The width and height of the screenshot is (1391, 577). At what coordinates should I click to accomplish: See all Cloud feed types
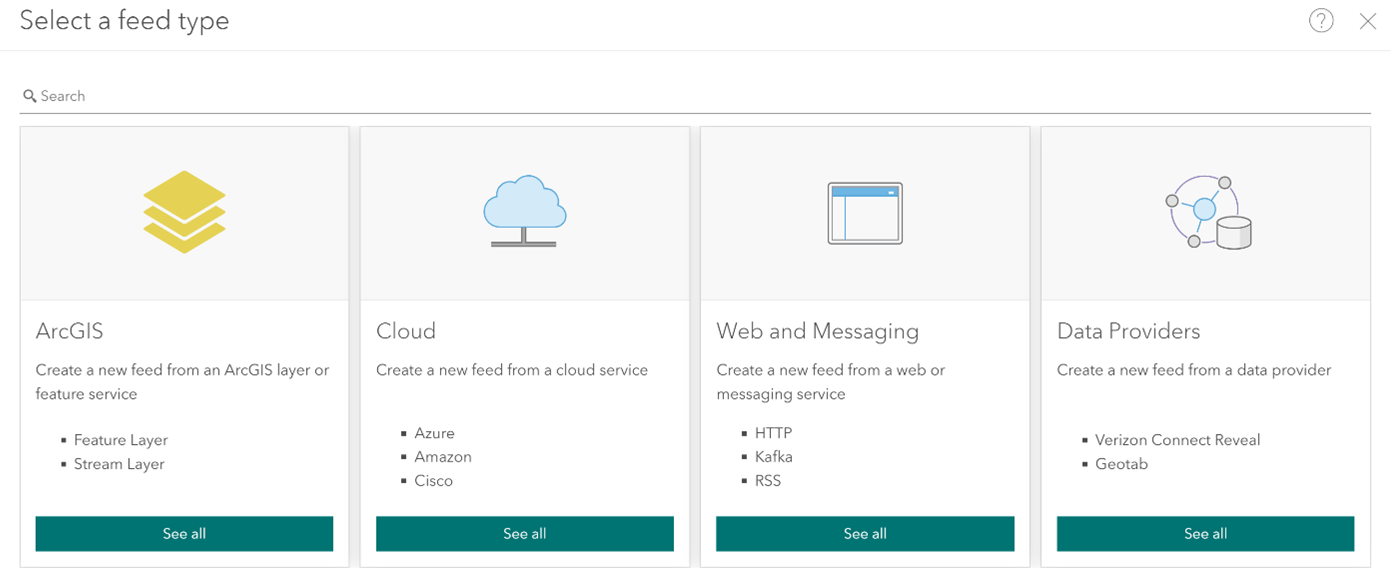pos(525,534)
